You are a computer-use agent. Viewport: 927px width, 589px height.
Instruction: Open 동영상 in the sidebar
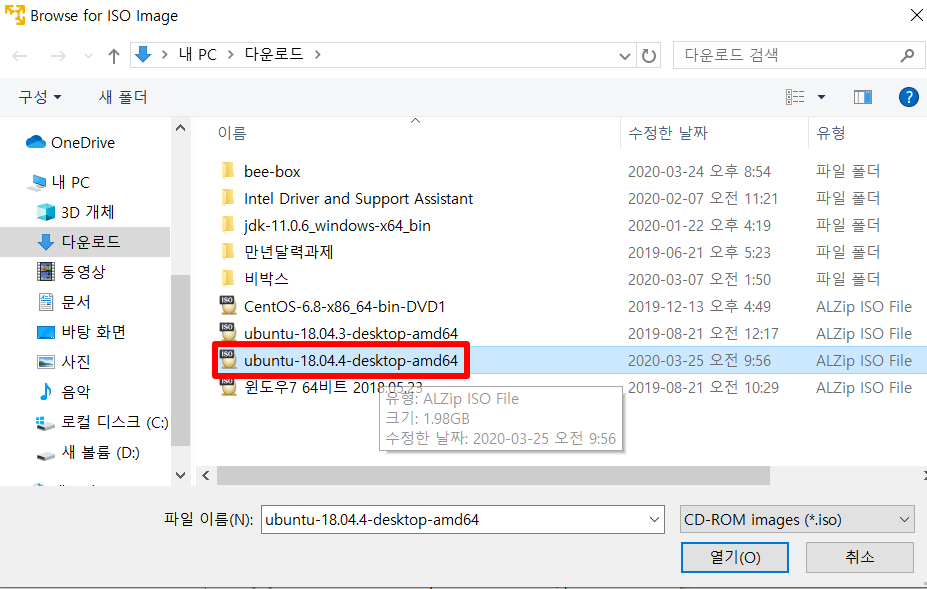pos(72,271)
